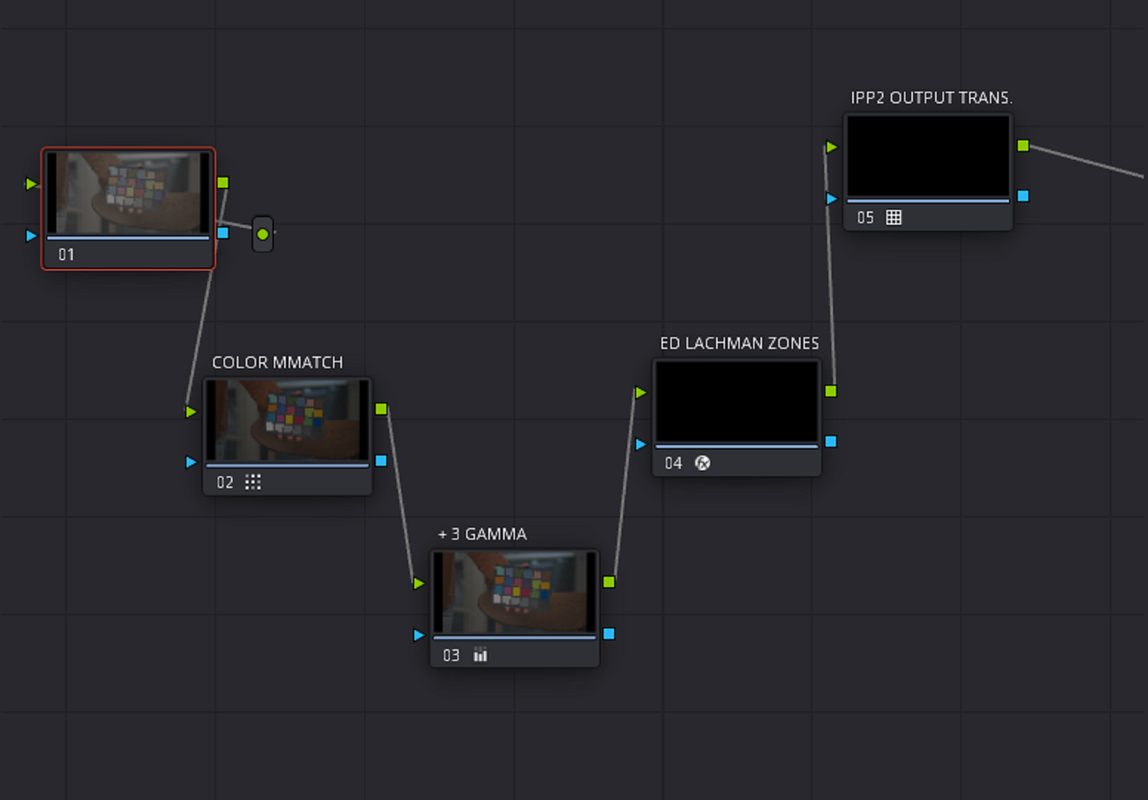The height and width of the screenshot is (800, 1148).
Task: Click node 05 blue key input triangle
Action: [832, 198]
